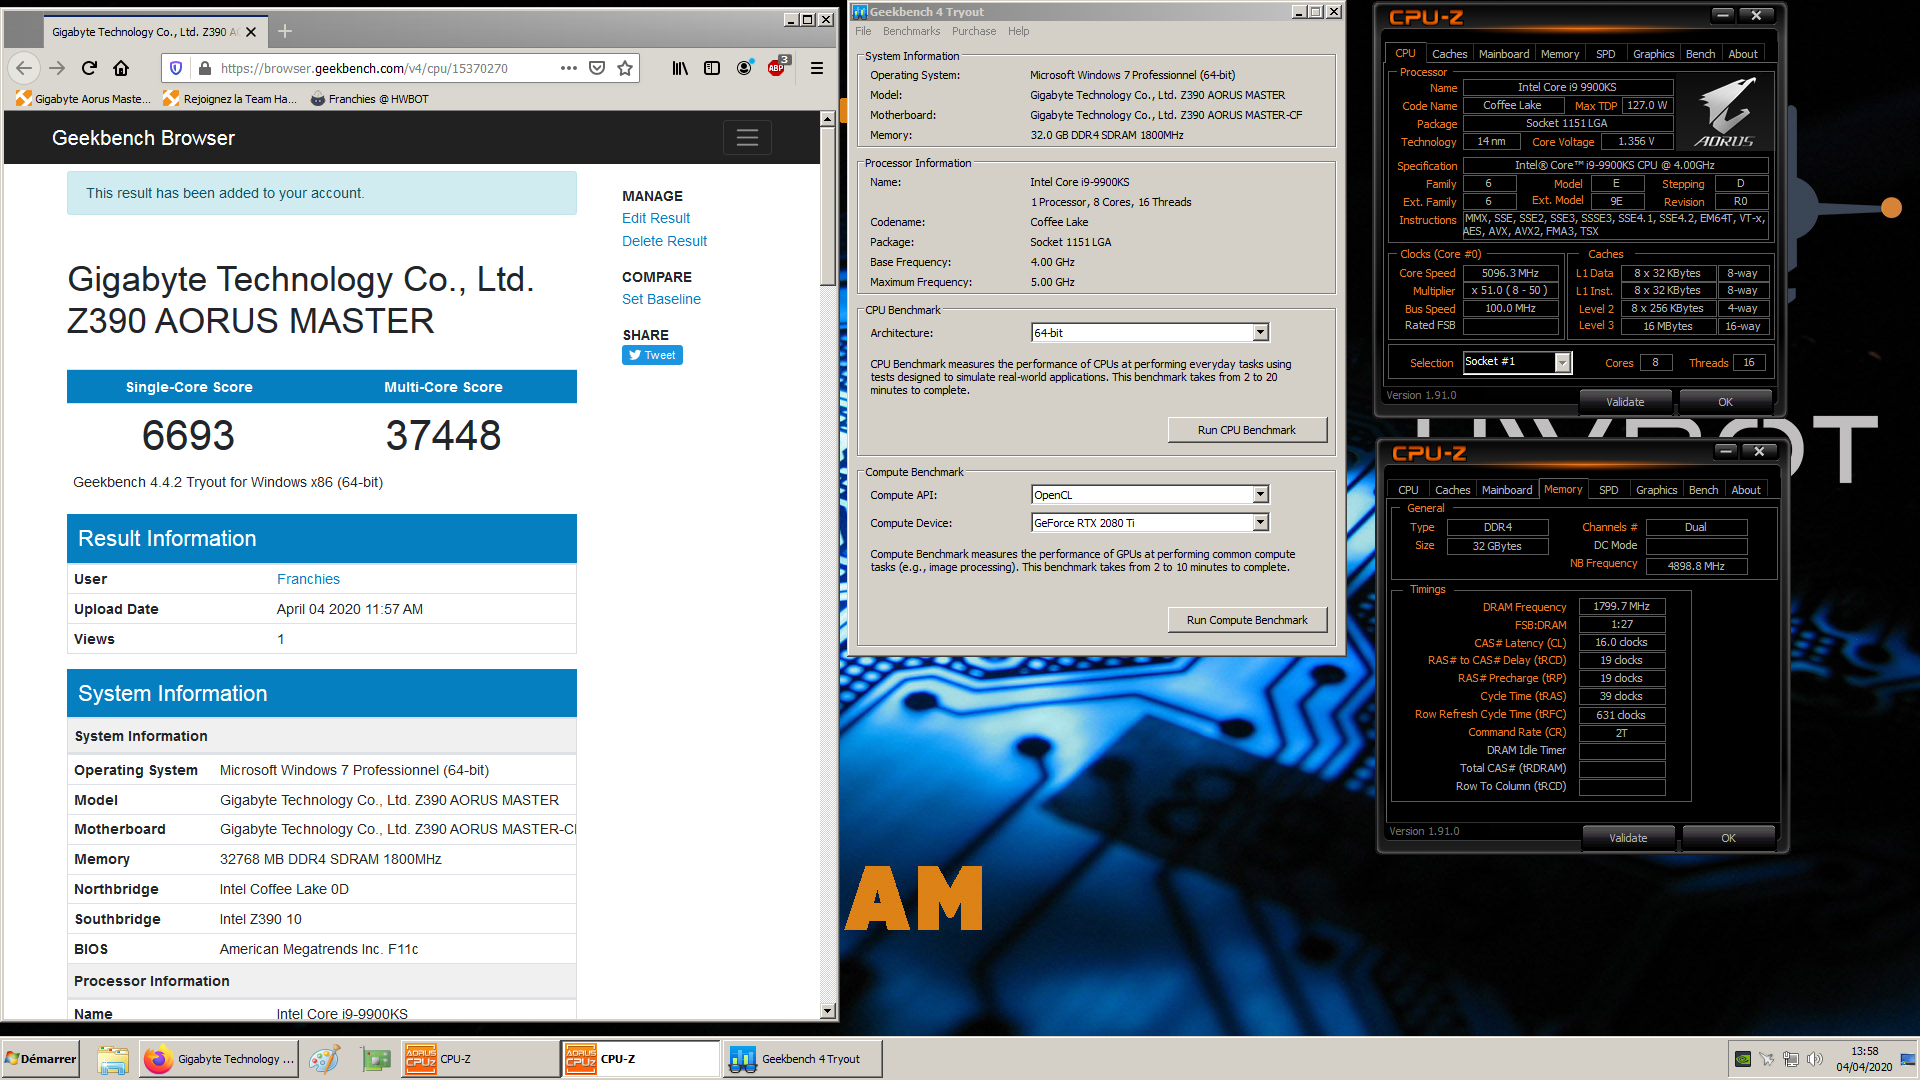The height and width of the screenshot is (1080, 1920).
Task: Open Franchies user profile link
Action: tap(308, 579)
